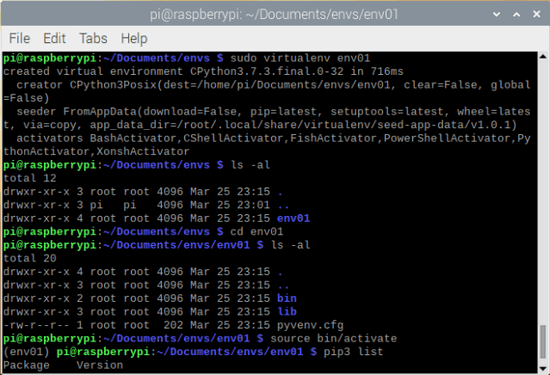
Task: Click the 'Package Version' header line
Action: tap(63, 365)
